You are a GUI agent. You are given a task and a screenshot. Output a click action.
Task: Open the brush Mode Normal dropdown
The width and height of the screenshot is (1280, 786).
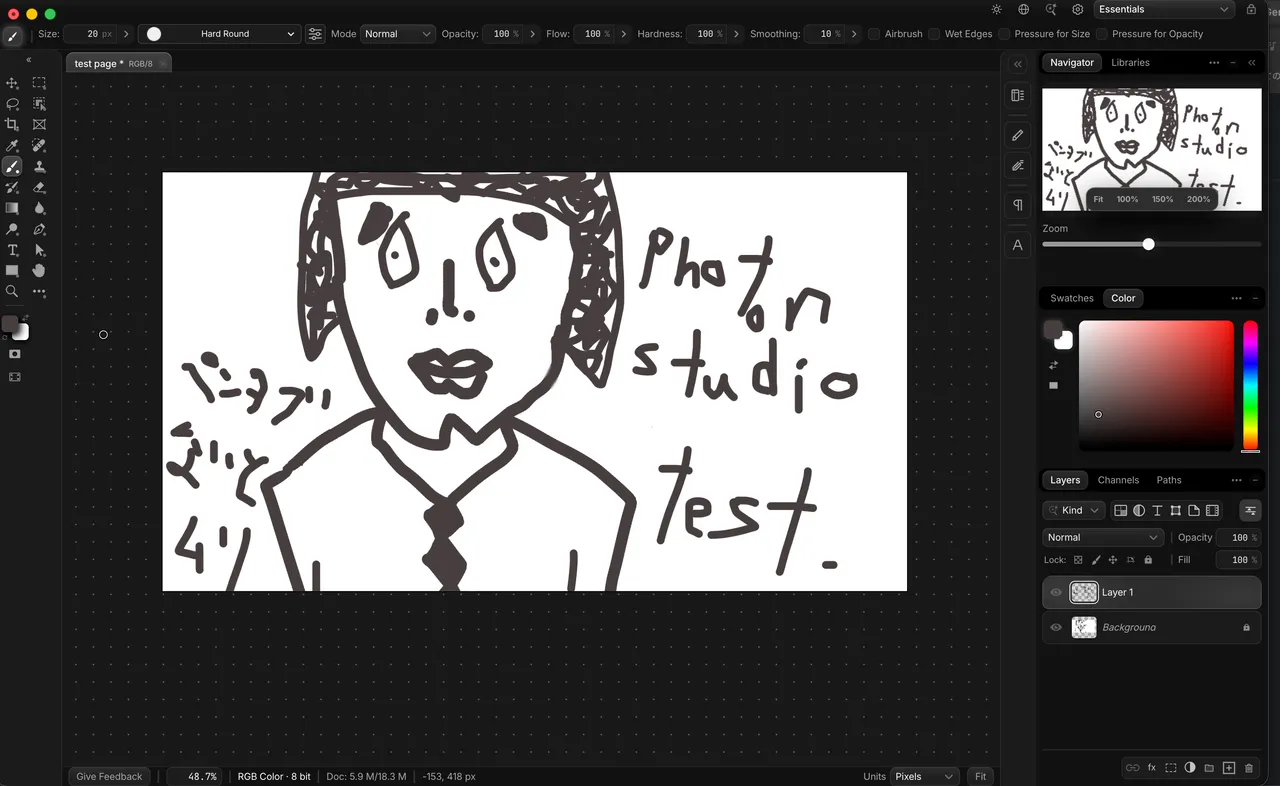(x=397, y=34)
